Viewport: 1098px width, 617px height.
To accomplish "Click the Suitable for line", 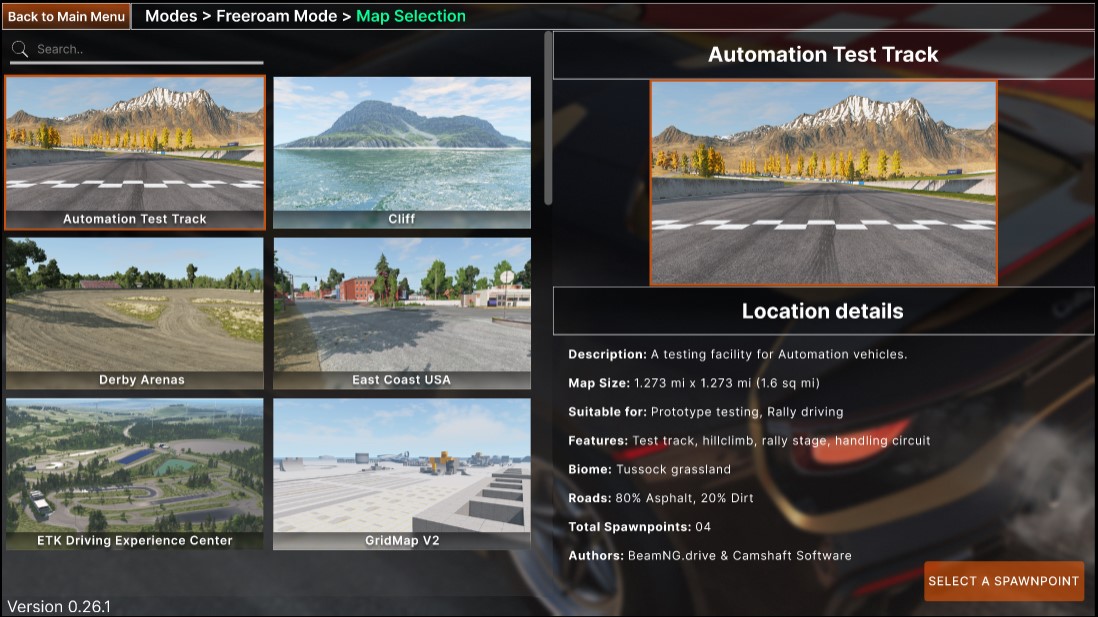I will coord(706,412).
